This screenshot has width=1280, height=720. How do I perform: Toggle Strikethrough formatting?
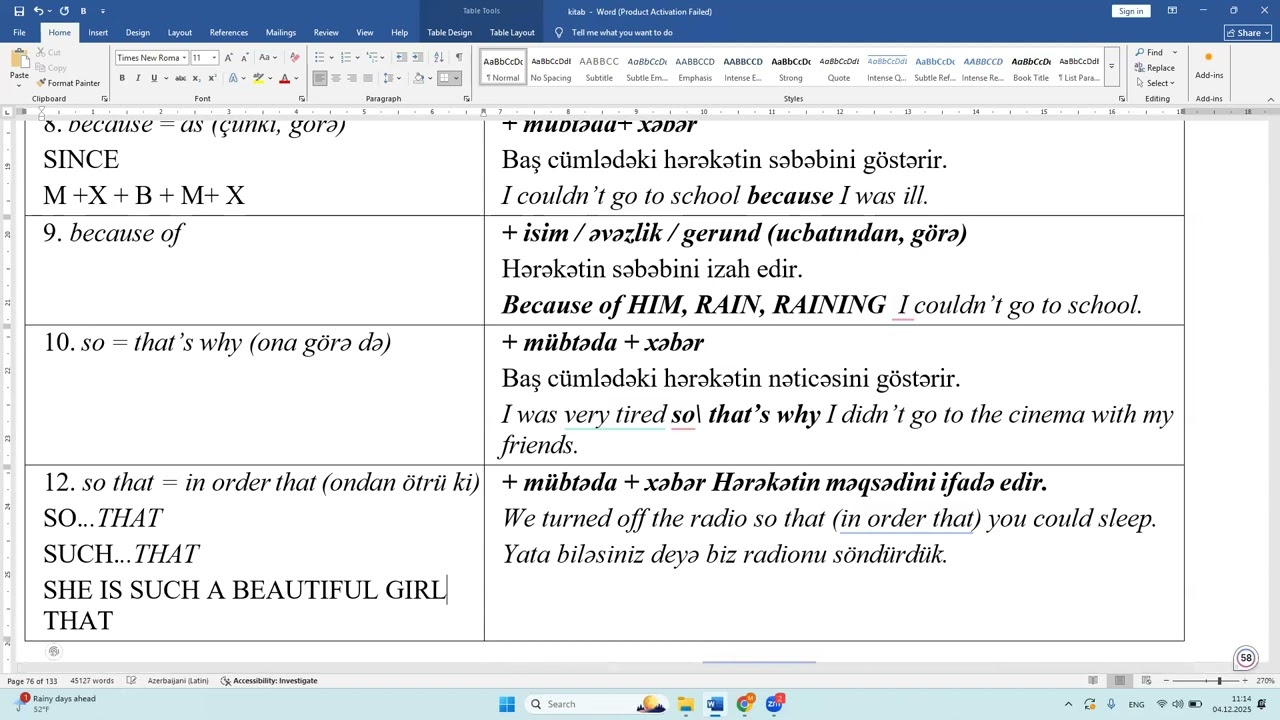click(180, 78)
